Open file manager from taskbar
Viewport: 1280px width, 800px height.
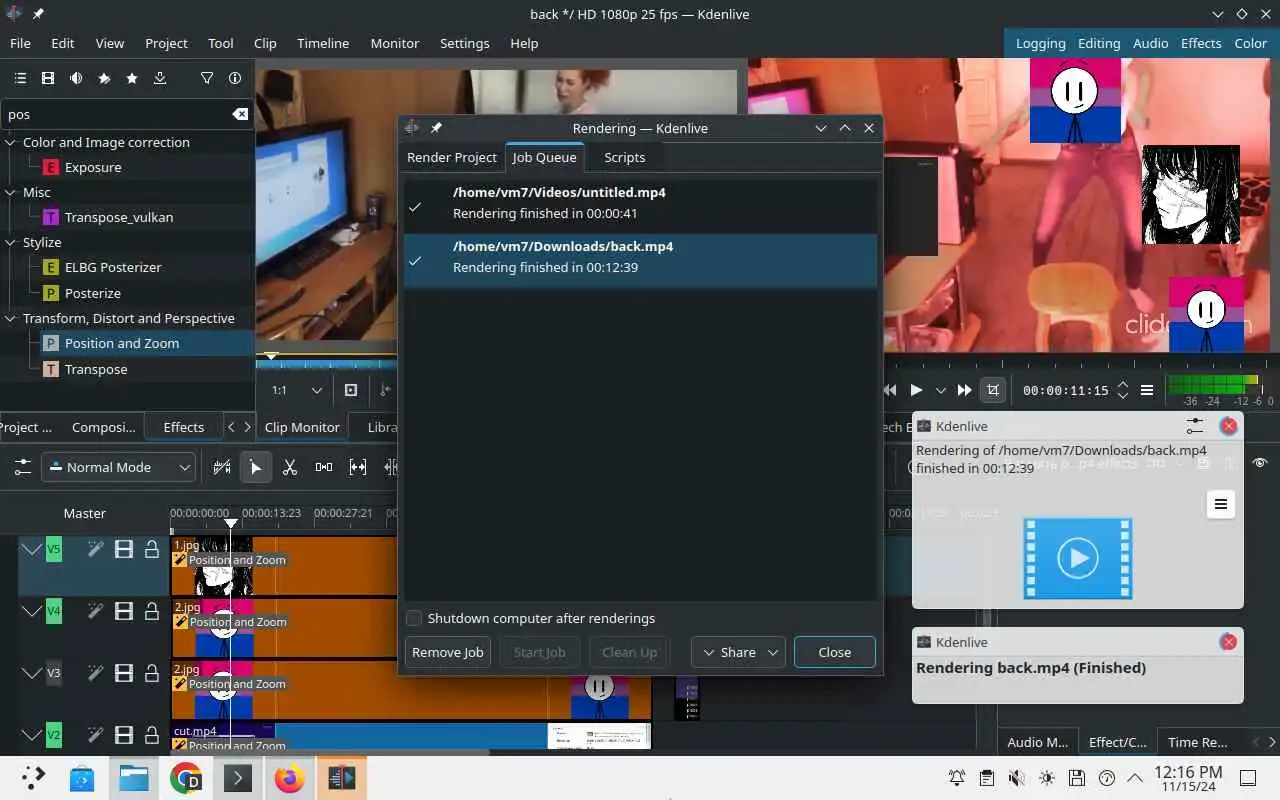(133, 778)
